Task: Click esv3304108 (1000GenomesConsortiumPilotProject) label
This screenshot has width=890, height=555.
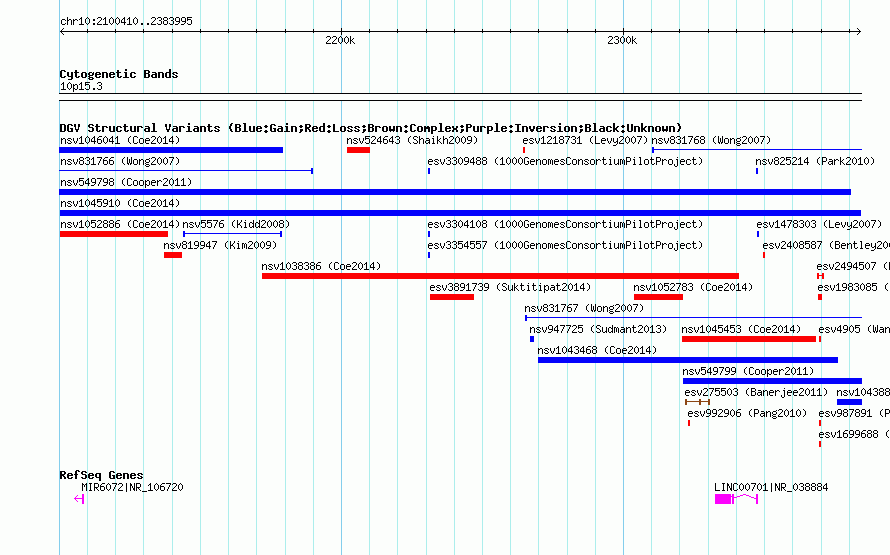Action: (565, 224)
